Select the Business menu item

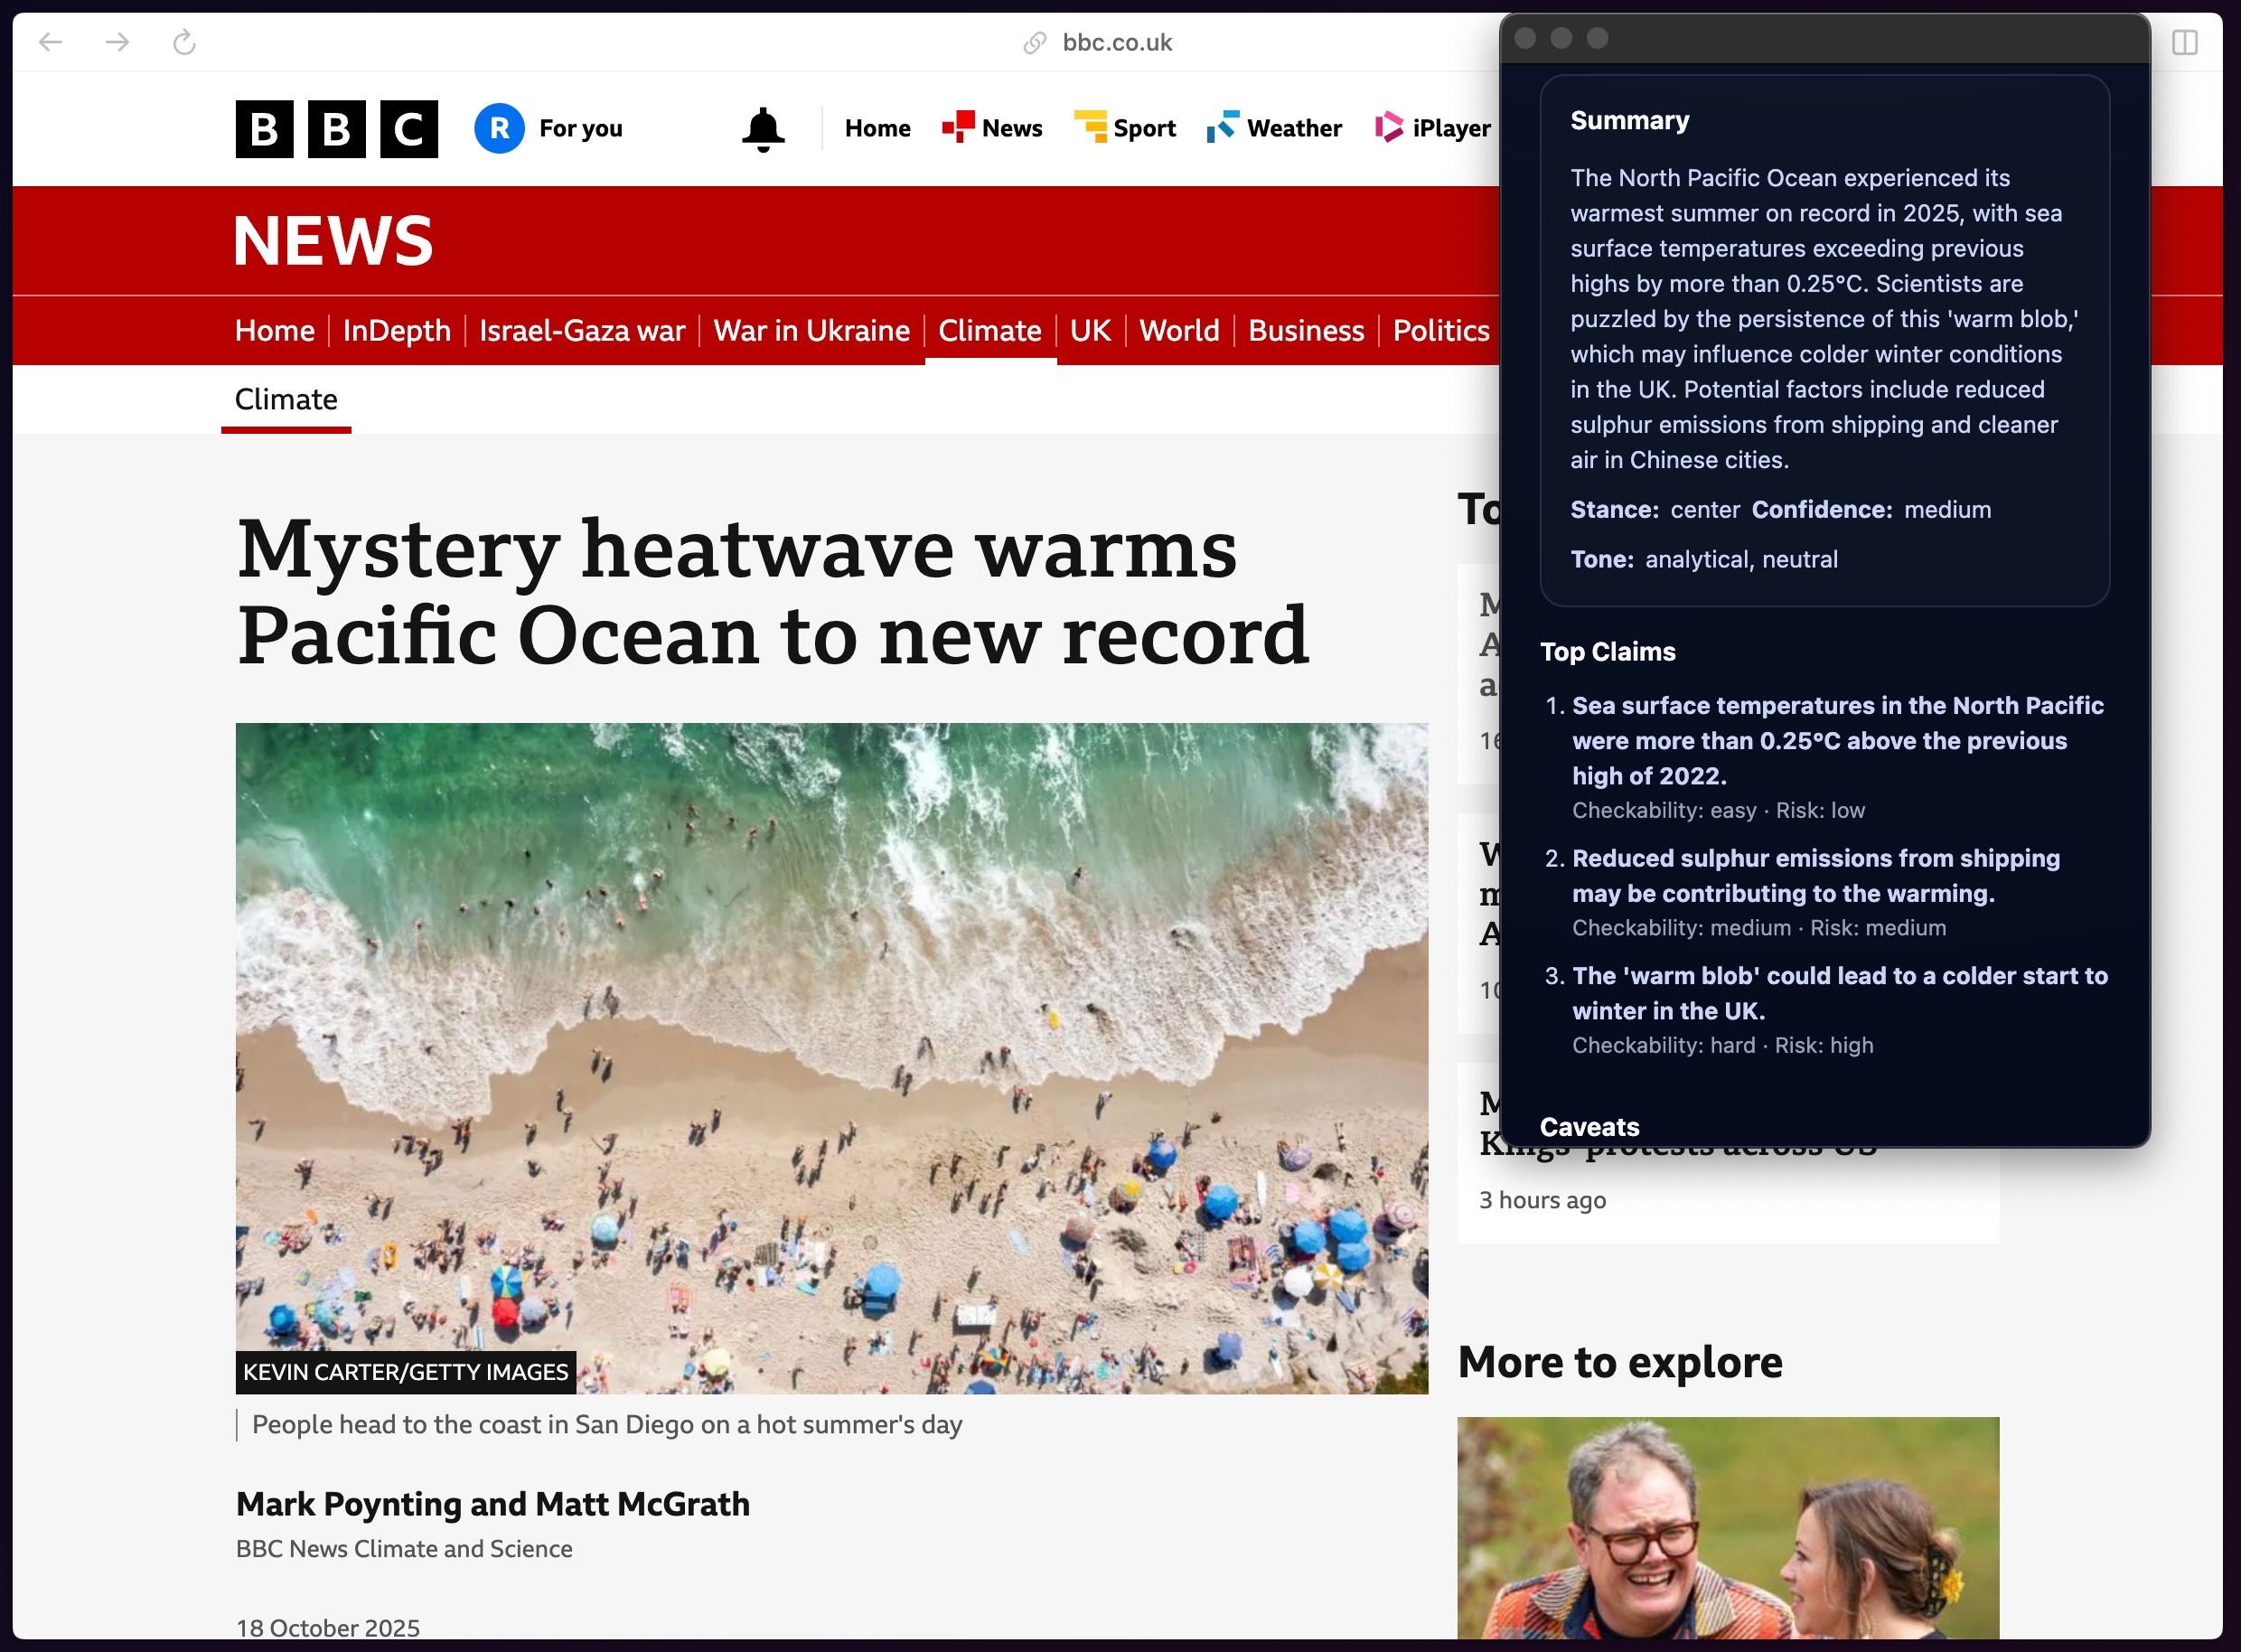(1306, 330)
